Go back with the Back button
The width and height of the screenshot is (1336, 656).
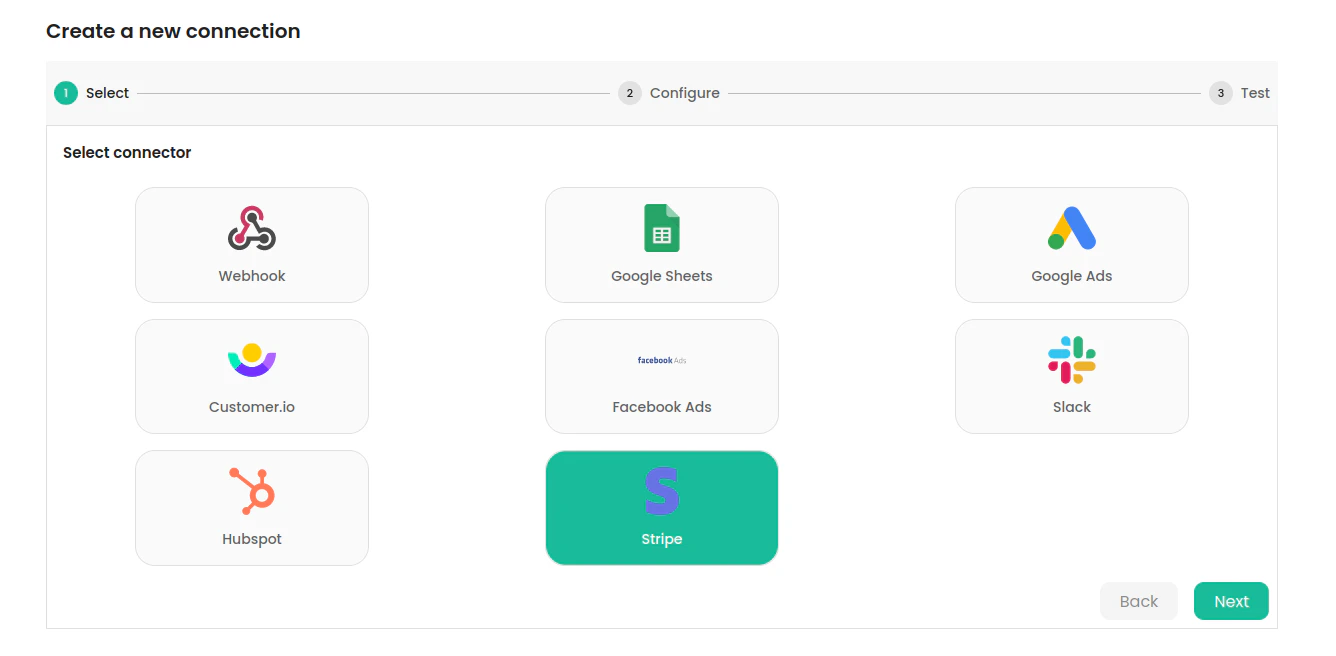tap(1139, 601)
